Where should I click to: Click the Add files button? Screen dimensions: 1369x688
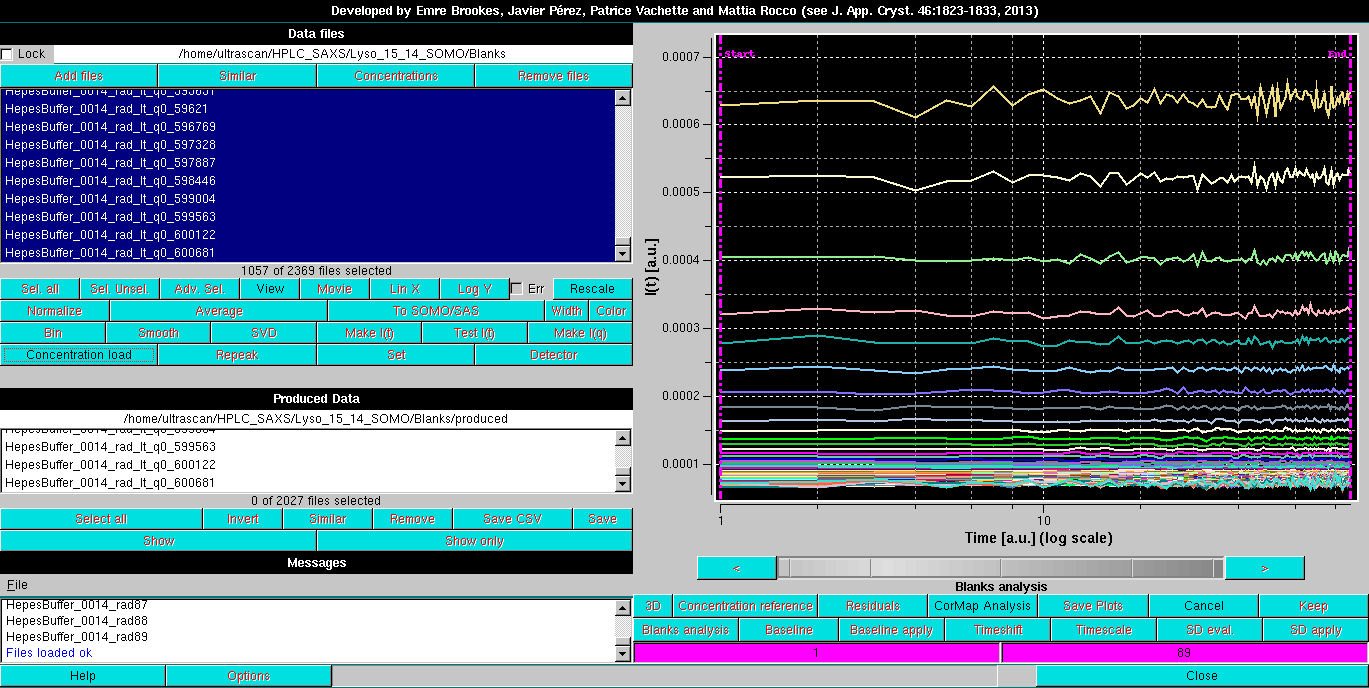tap(78, 74)
